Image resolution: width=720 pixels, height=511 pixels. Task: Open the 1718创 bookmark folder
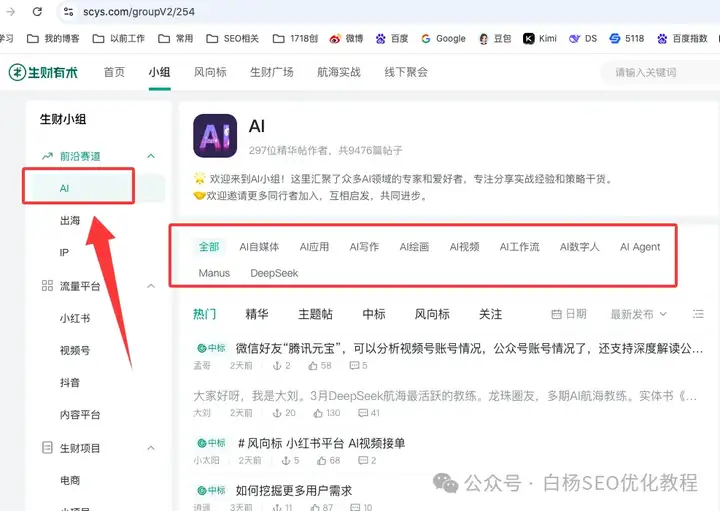(x=295, y=39)
